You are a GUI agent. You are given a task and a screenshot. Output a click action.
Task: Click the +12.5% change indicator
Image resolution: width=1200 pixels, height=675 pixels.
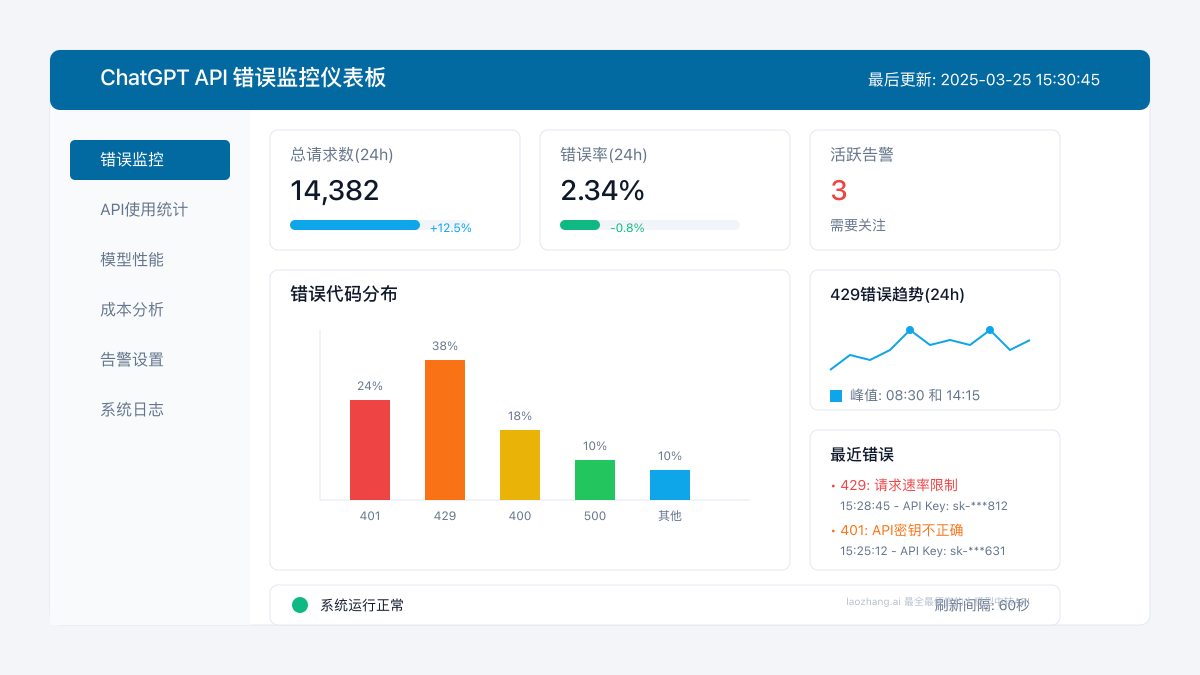pyautogui.click(x=451, y=228)
